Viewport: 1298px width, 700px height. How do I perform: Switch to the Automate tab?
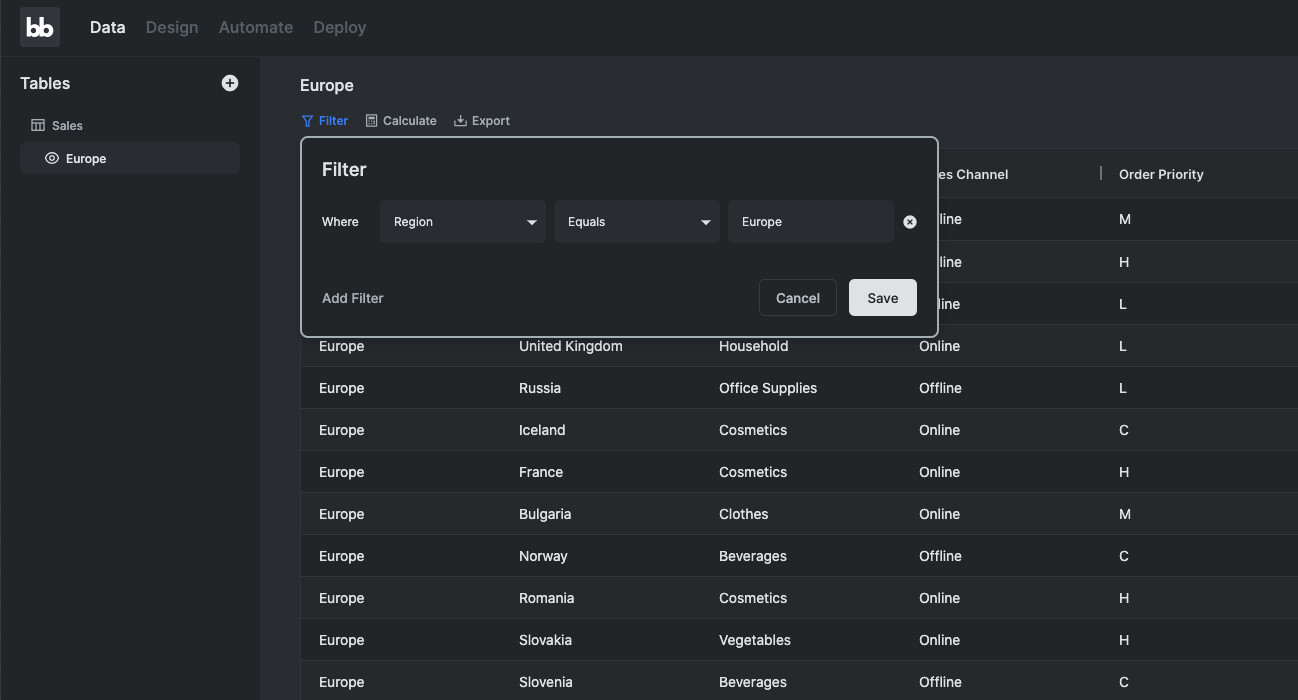click(x=256, y=27)
